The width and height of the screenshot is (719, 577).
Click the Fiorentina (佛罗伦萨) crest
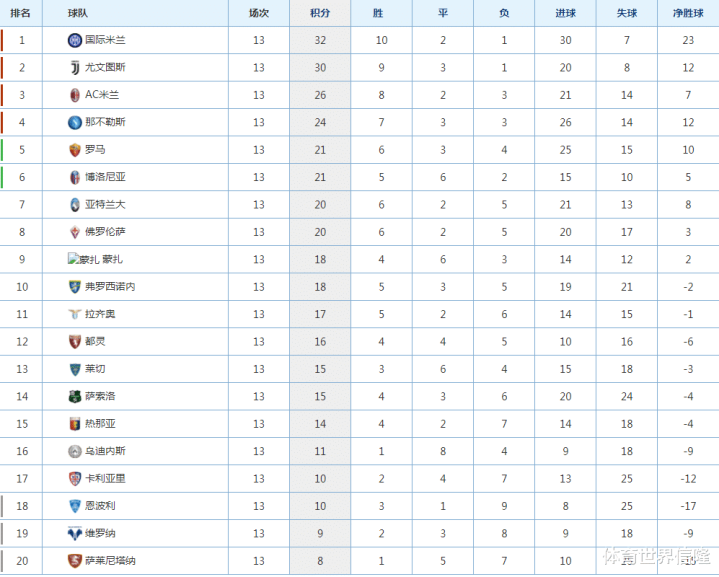click(75, 232)
